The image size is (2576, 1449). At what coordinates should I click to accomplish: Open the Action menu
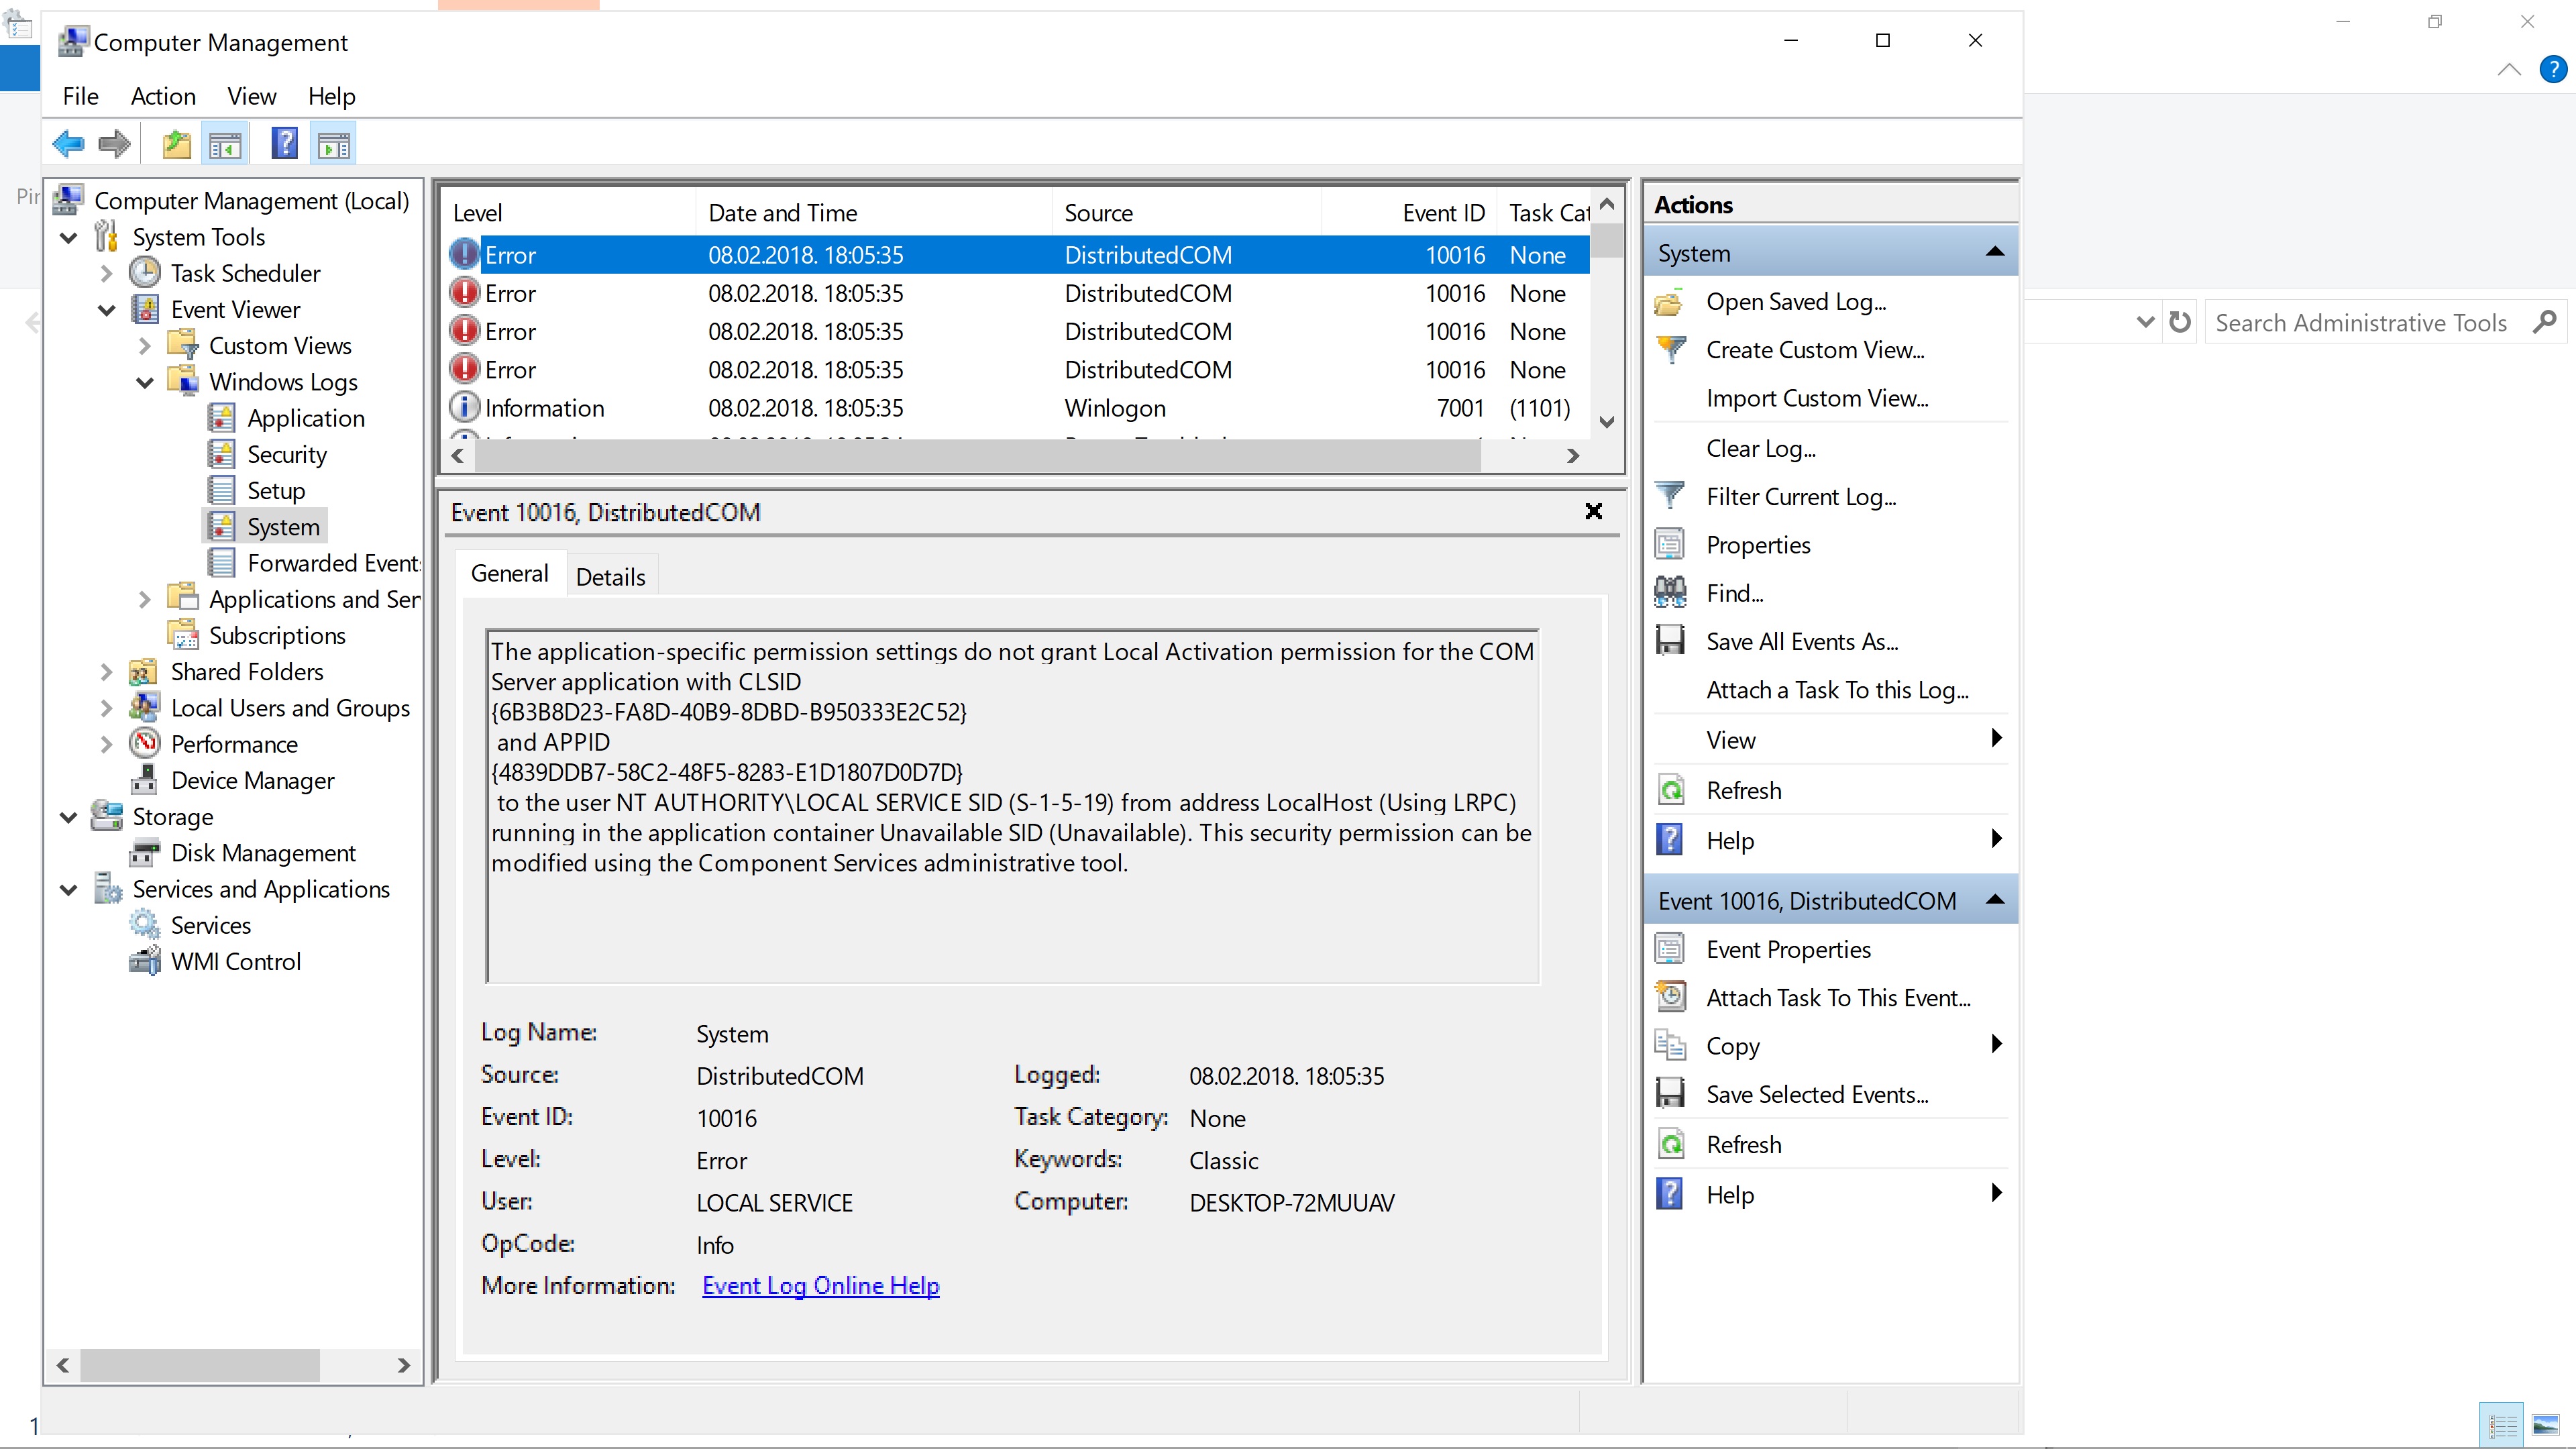click(x=163, y=96)
